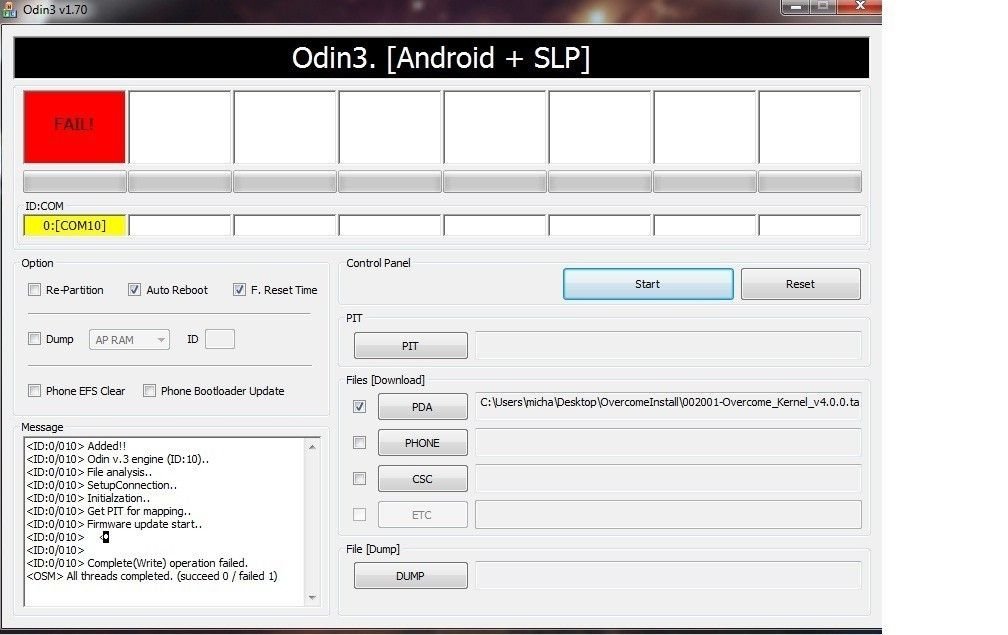Click the CSC file select button
The image size is (1008, 635).
pos(422,479)
